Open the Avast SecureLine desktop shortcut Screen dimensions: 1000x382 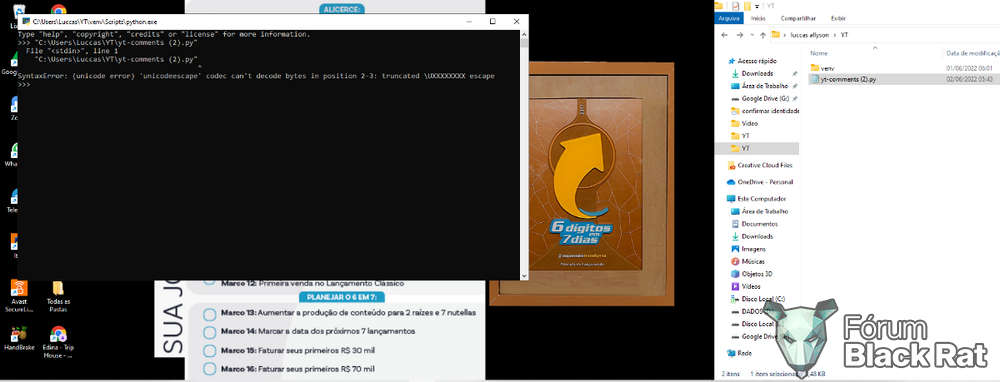(19, 297)
